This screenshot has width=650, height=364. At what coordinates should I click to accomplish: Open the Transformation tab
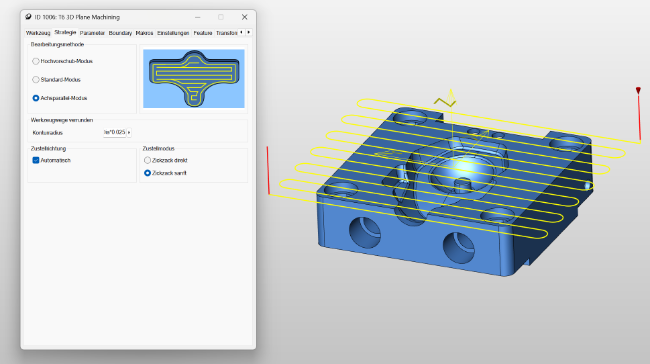coord(226,33)
